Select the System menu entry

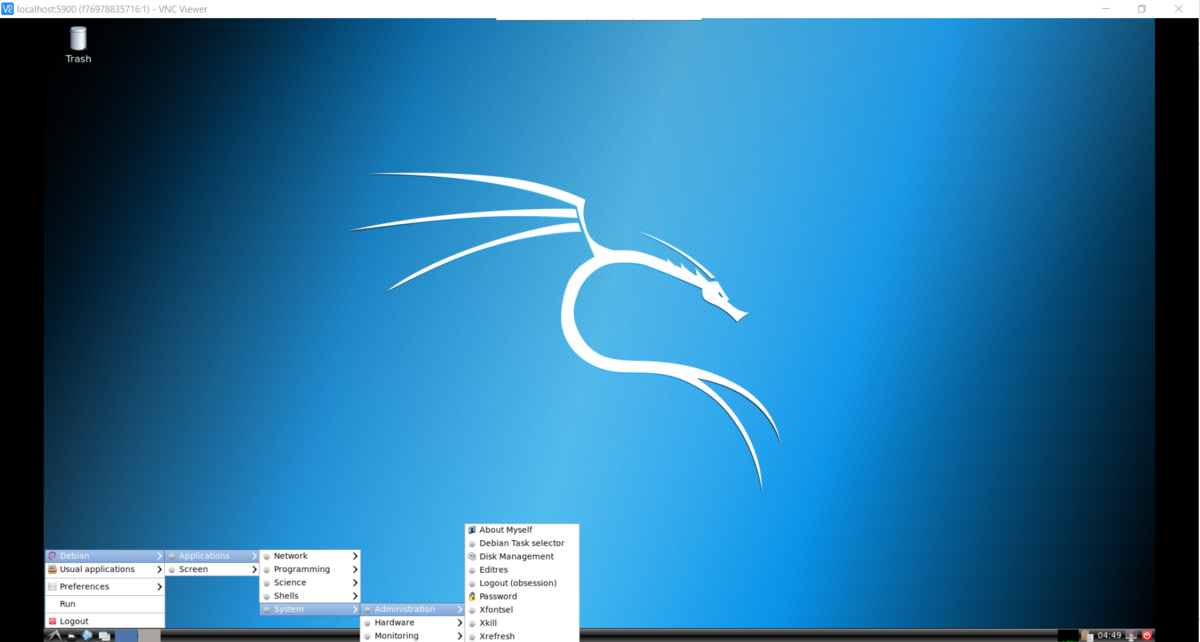tap(310, 609)
